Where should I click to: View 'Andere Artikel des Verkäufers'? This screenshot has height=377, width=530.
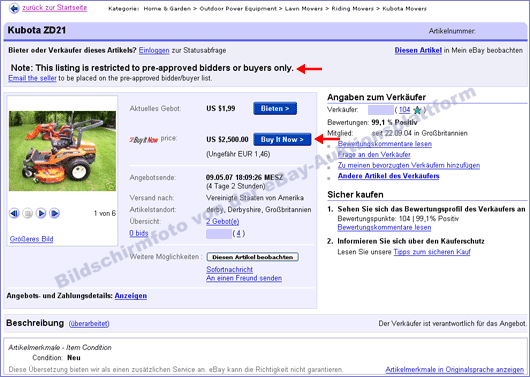389,176
